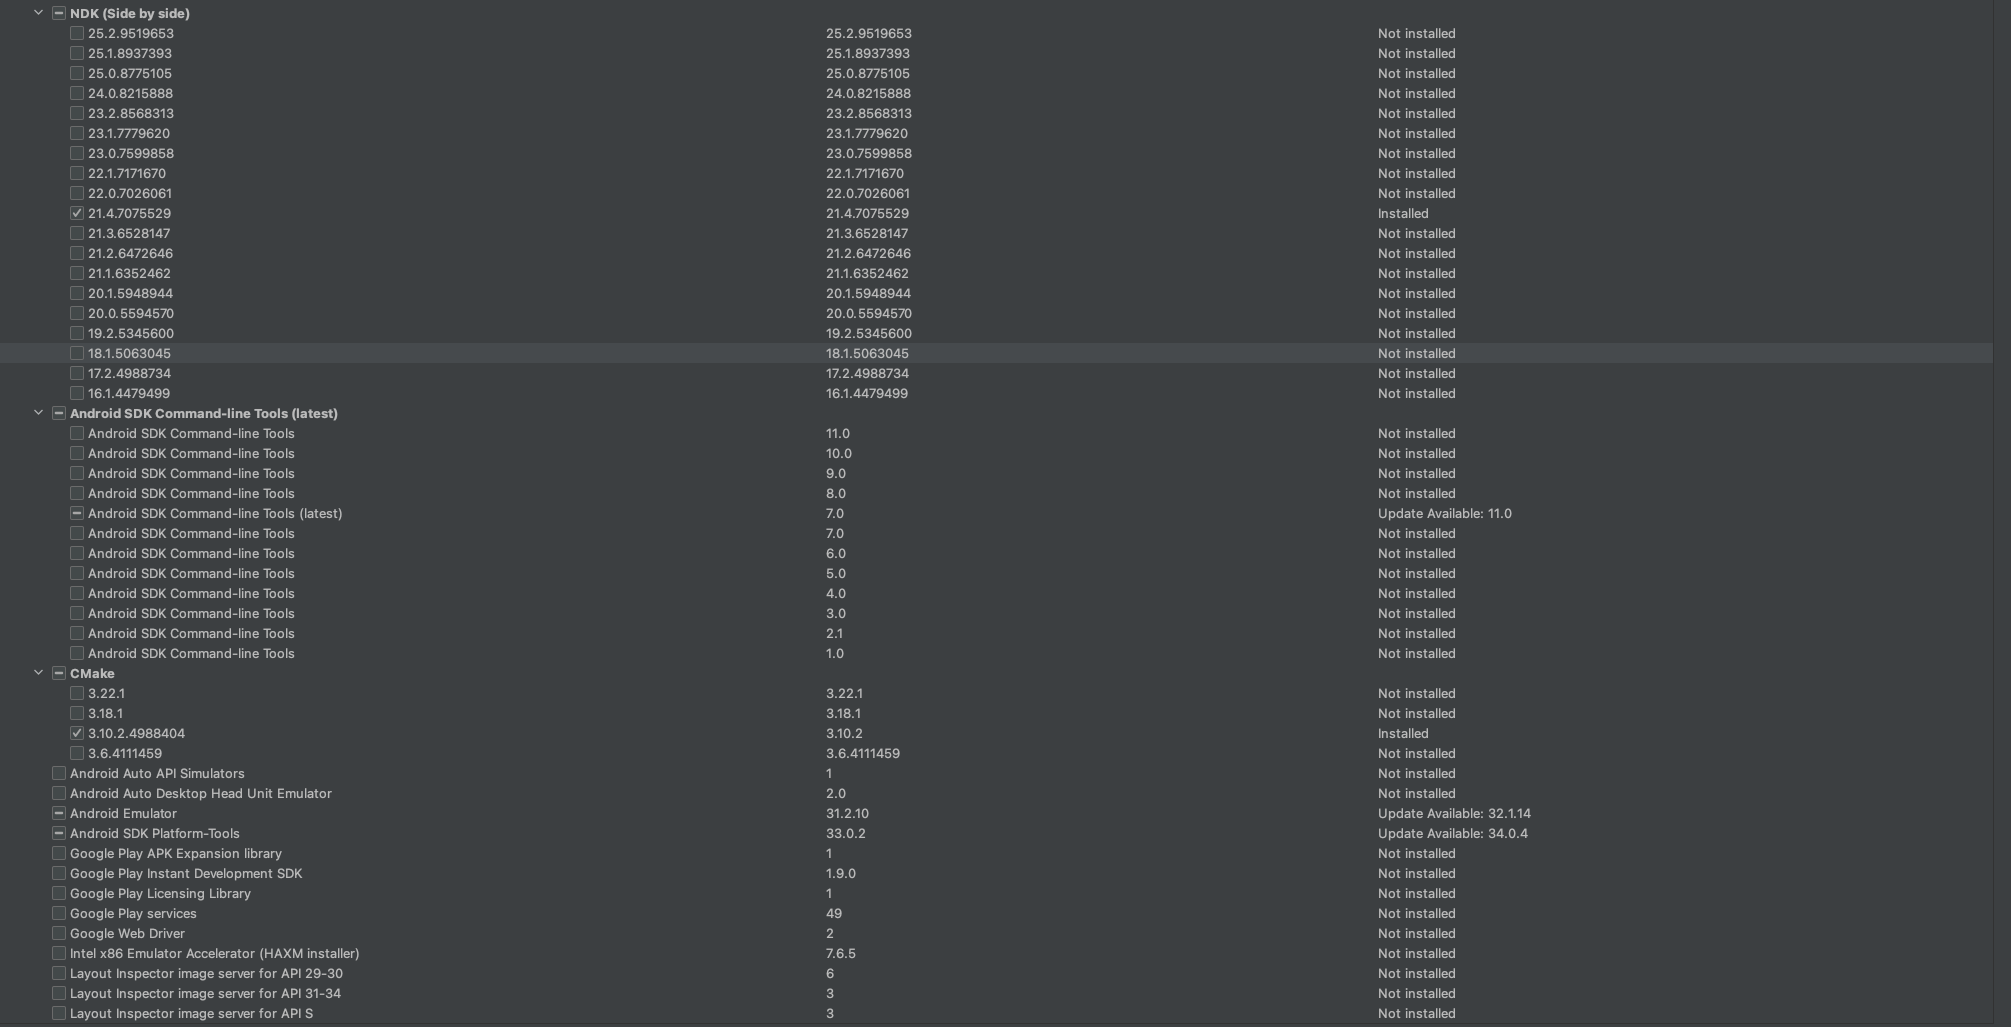The image size is (2011, 1027).
Task: Check Command-line Tools version 6.0 checkbox
Action: (x=77, y=553)
